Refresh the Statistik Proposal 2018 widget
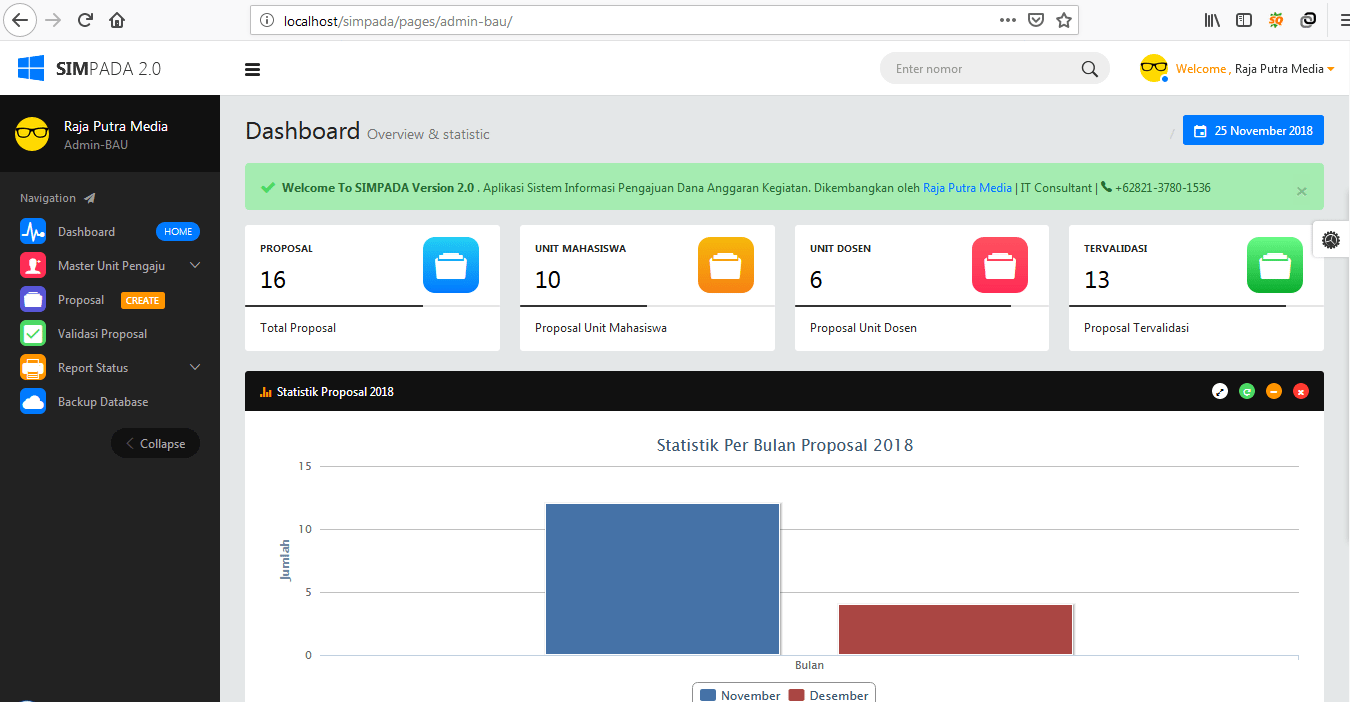Screen dimensions: 1350x702 pyautogui.click(x=1246, y=391)
